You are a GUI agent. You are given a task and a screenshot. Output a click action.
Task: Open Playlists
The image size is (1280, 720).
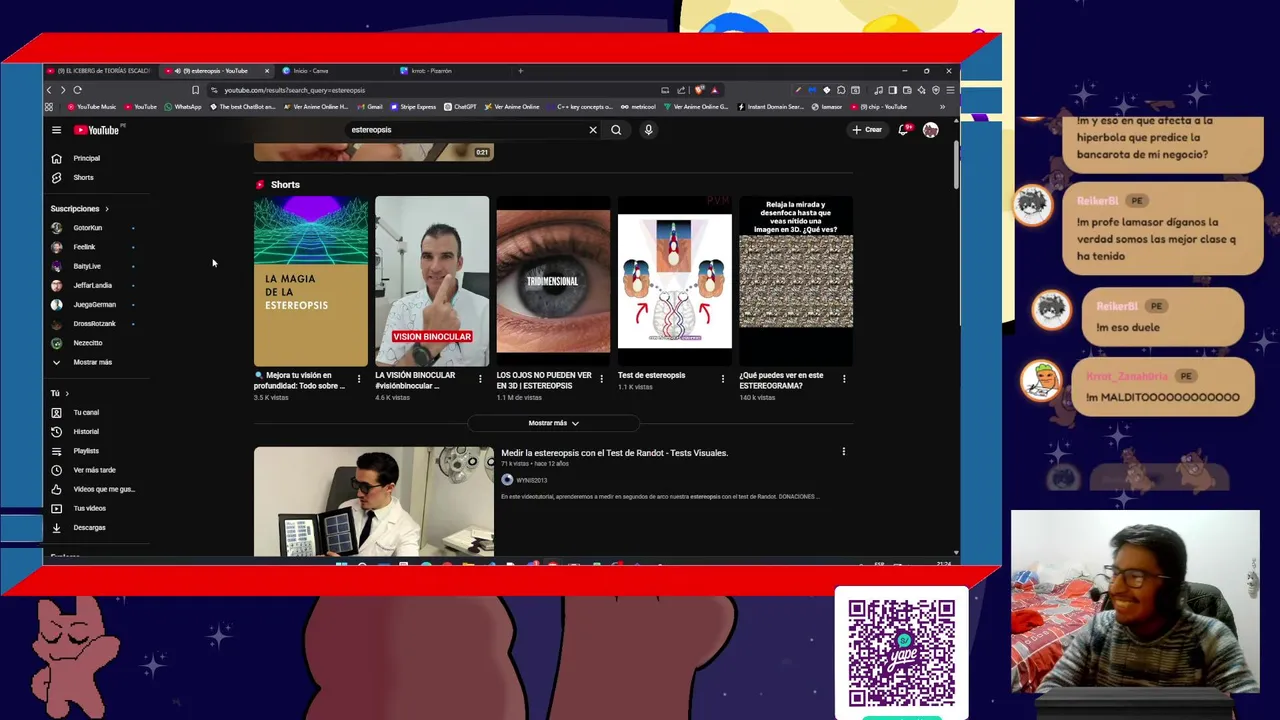point(97,451)
